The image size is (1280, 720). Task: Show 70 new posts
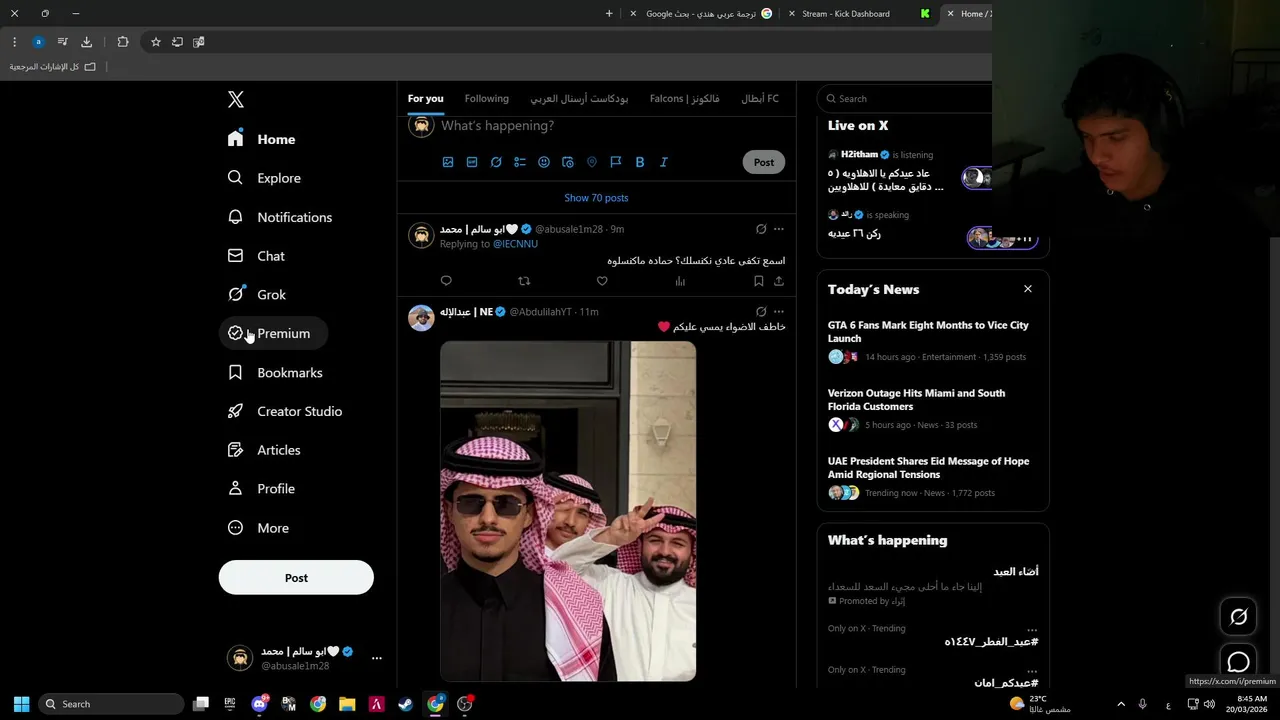(596, 198)
